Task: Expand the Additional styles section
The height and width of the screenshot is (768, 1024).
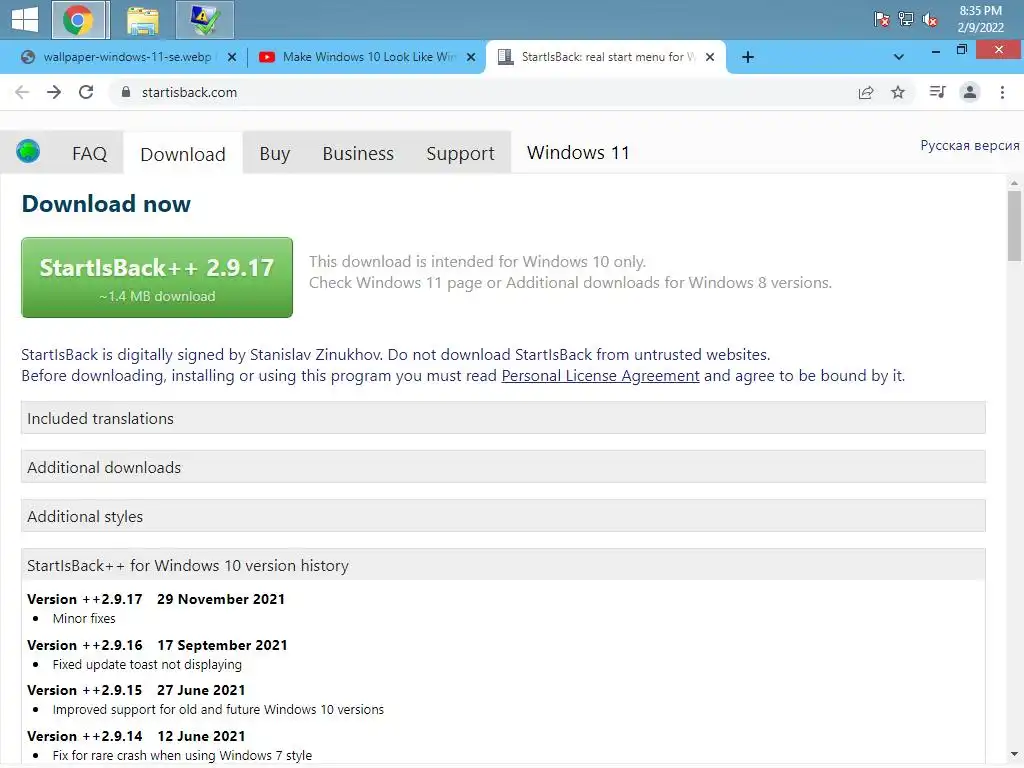Action: point(503,516)
